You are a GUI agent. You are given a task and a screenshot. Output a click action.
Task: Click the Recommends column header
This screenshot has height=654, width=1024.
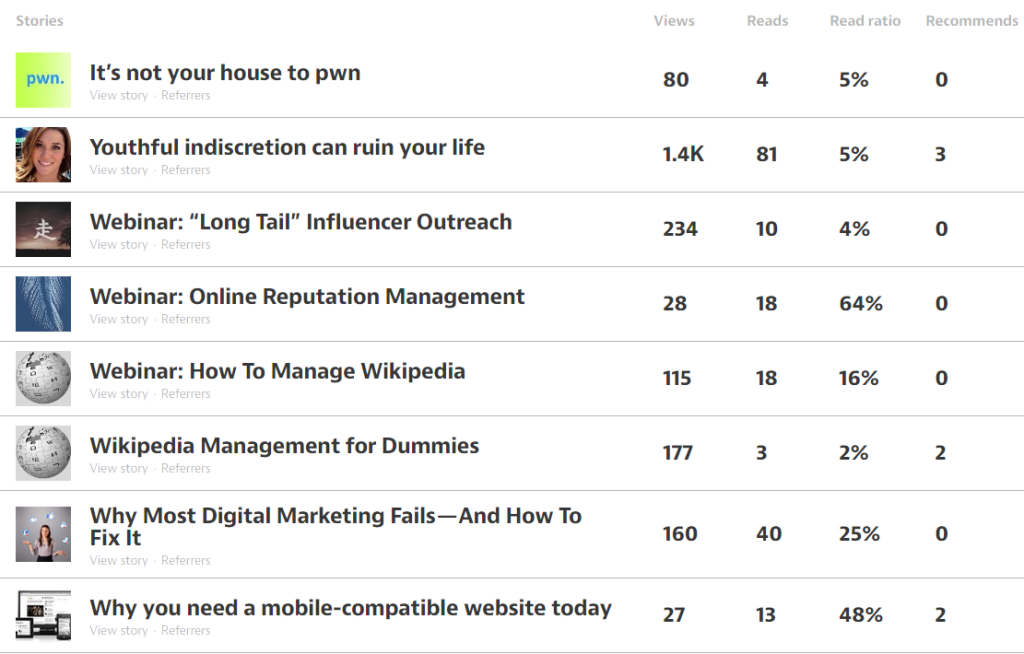(x=971, y=21)
